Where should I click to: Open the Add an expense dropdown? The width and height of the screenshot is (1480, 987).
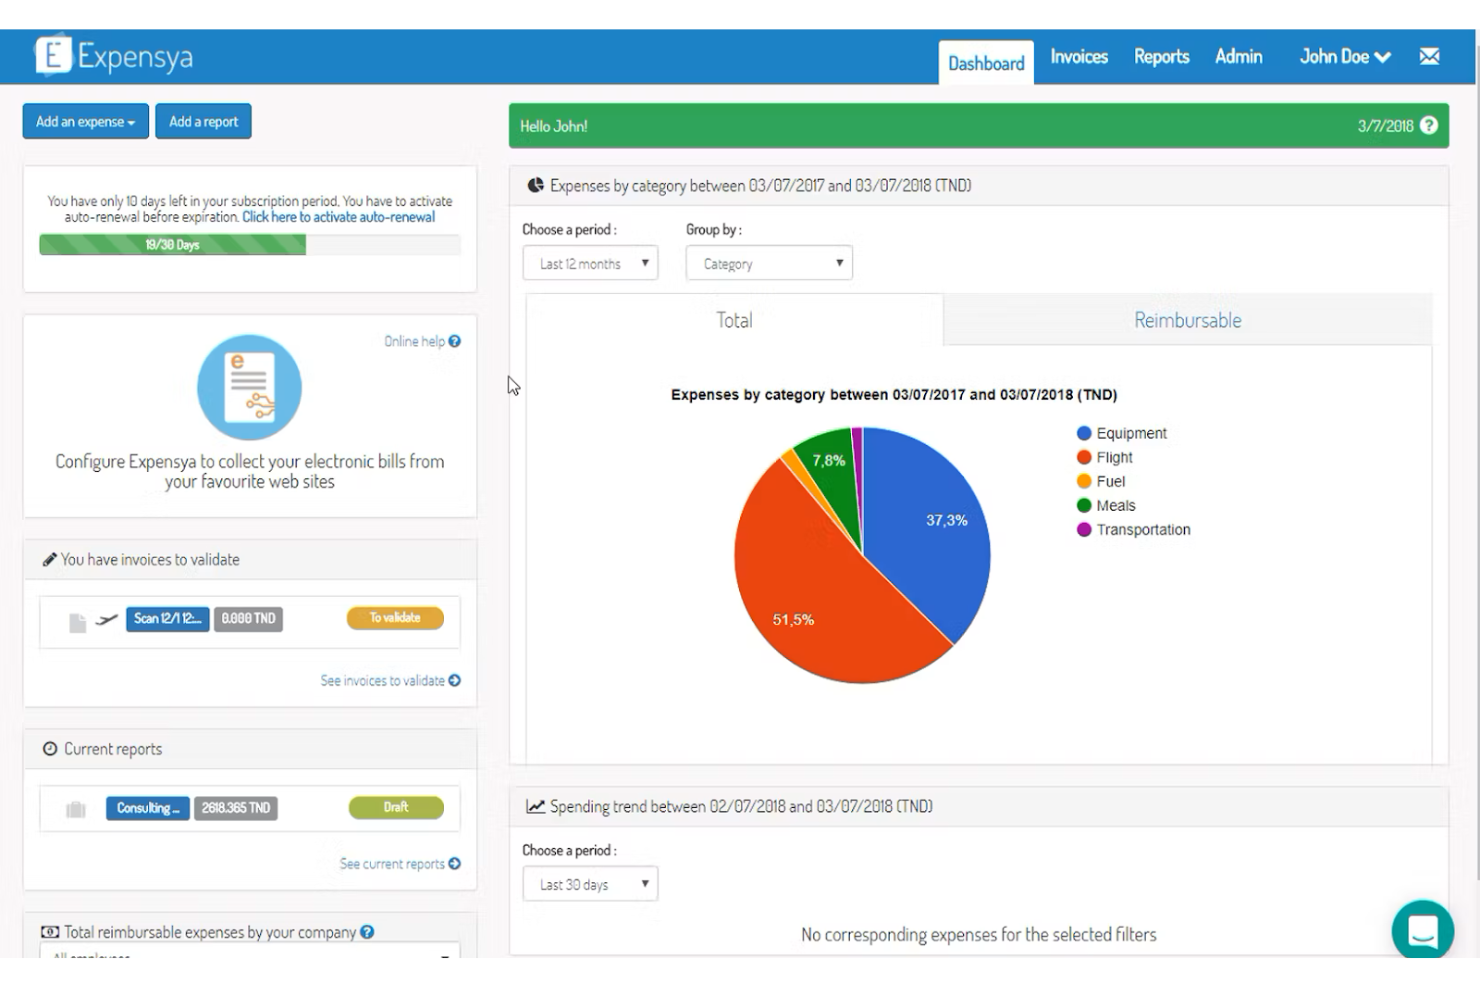[x=85, y=121]
